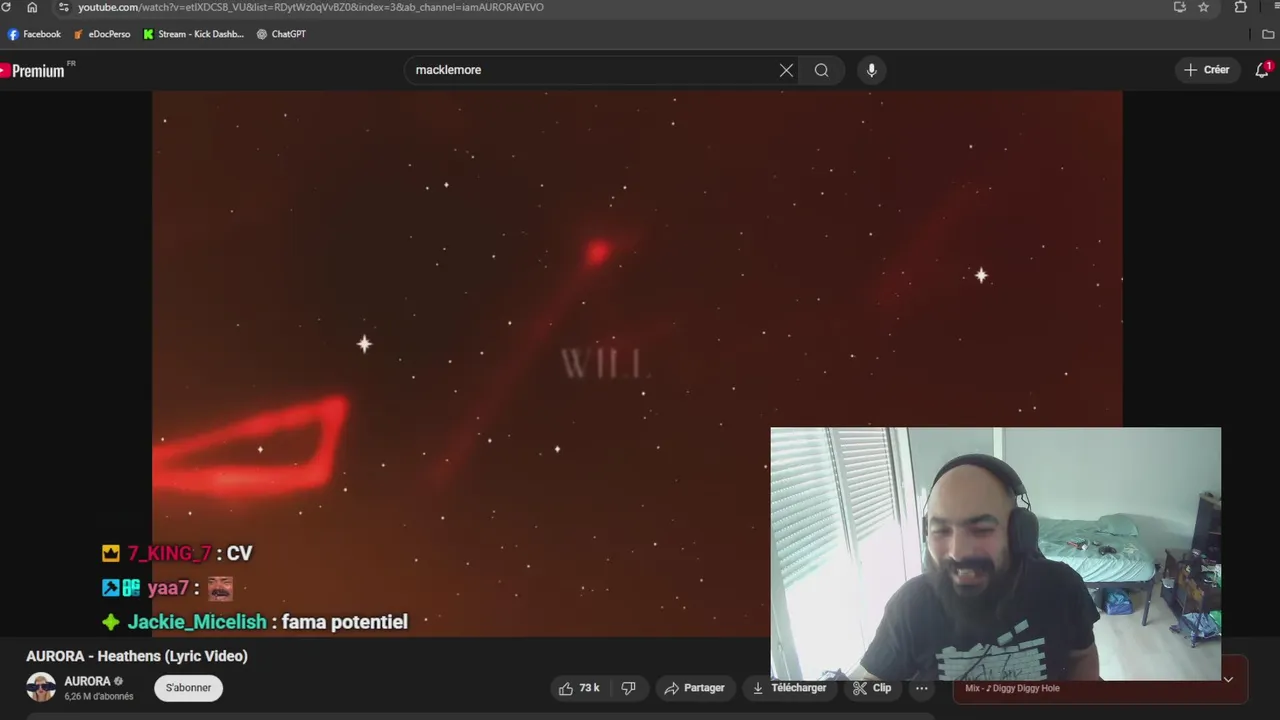The image size is (1280, 720).
Task: Install app icon in the address bar
Action: [x=1180, y=7]
